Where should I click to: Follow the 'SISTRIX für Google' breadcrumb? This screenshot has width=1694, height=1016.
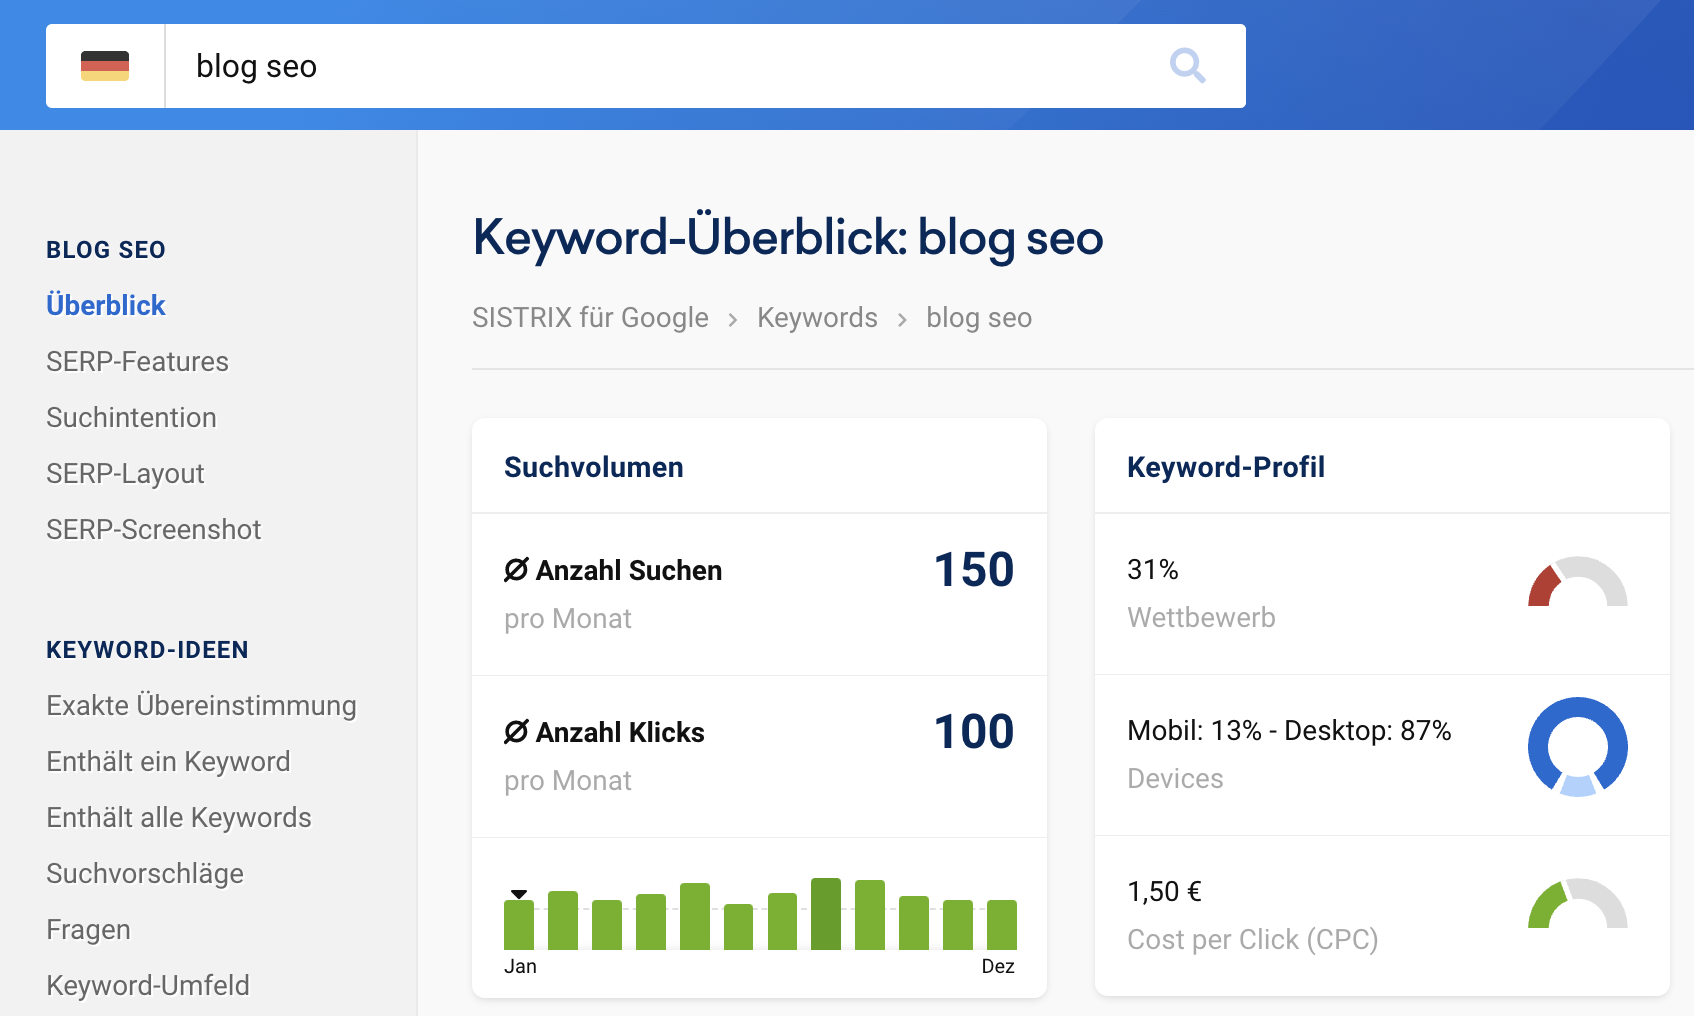(590, 318)
